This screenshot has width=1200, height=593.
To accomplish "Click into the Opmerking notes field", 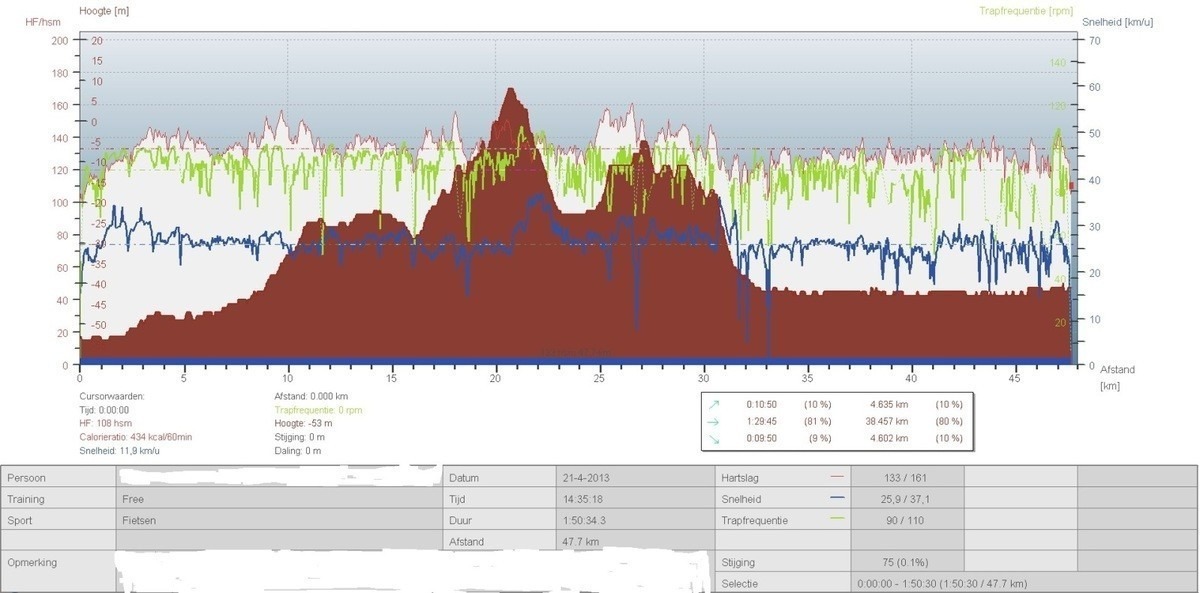I will coord(400,570).
